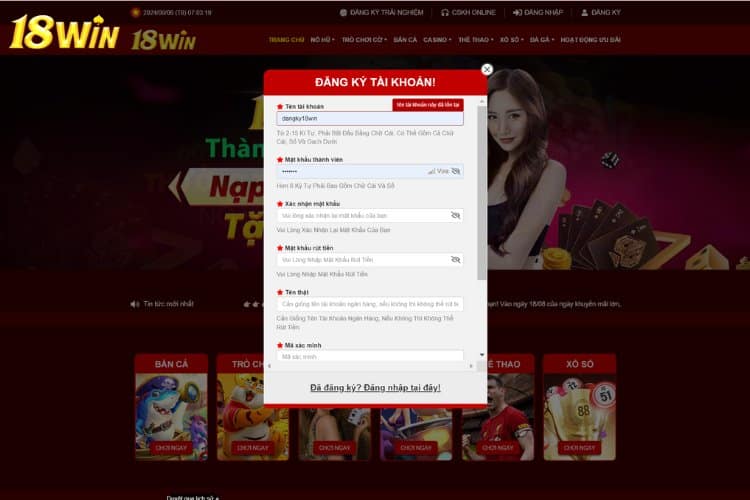750x500 pixels.
Task: Click the Xác nhận mật khẩu field
Action: [x=370, y=215]
